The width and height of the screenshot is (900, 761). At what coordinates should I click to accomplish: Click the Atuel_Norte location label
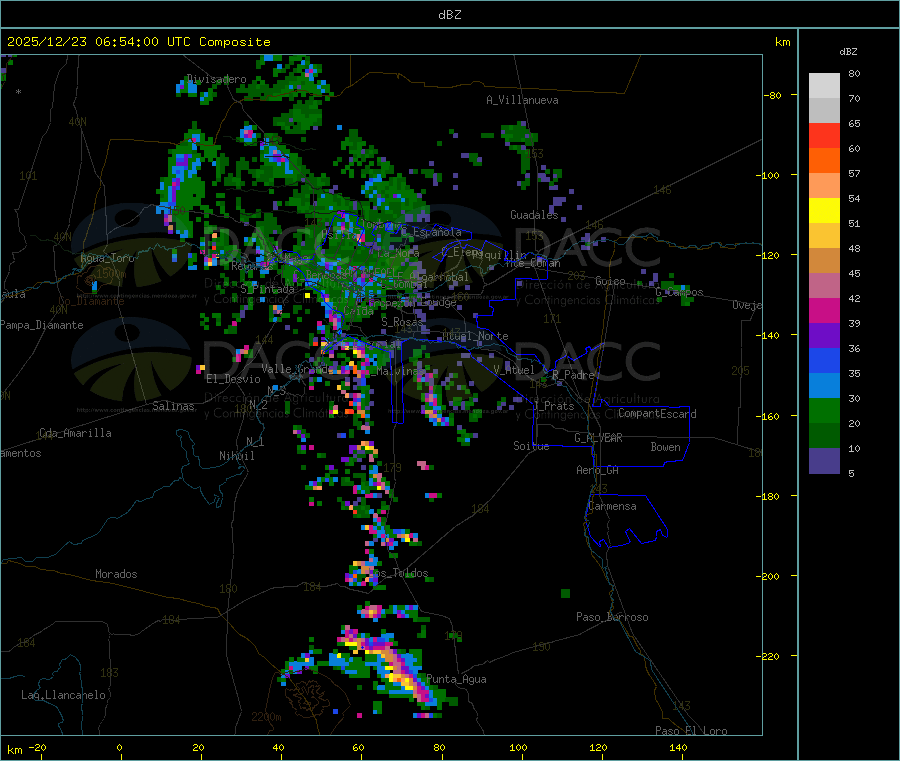point(475,336)
